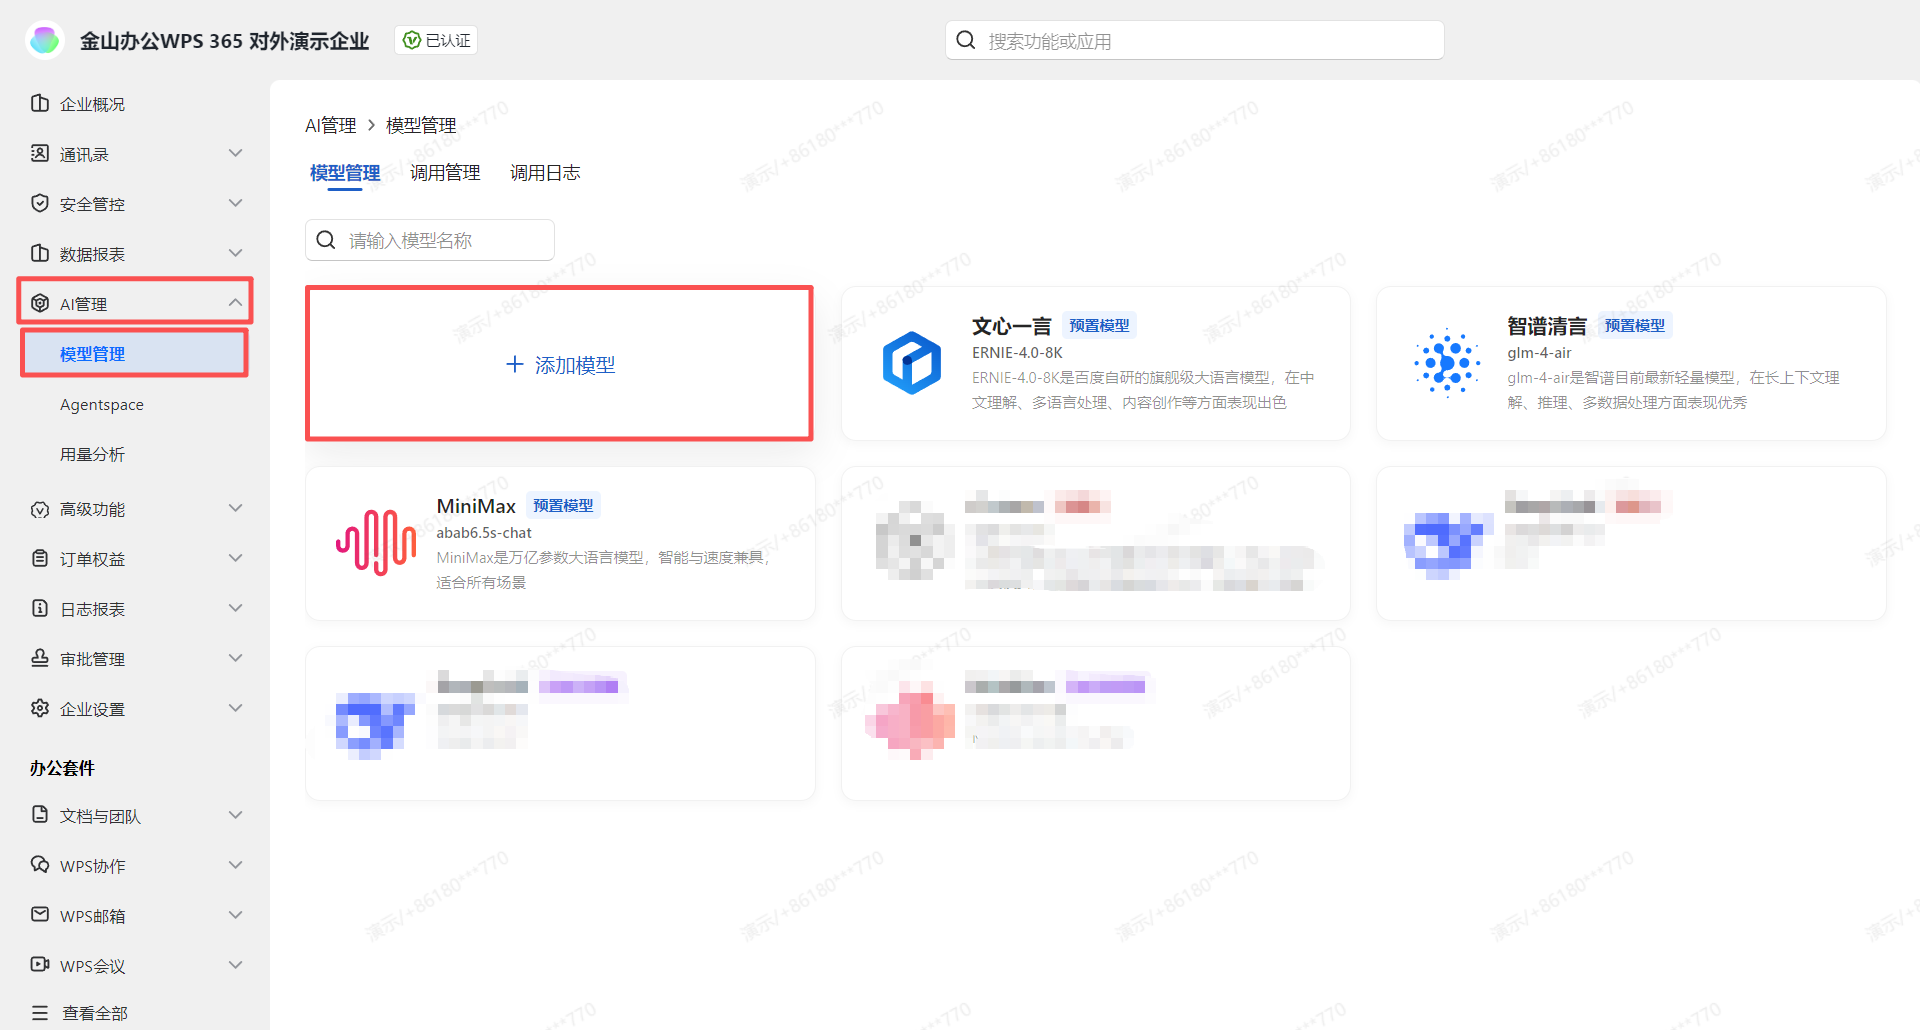The image size is (1920, 1030).
Task: Click the 预置模型 tag on 文心一言
Action: (1099, 326)
